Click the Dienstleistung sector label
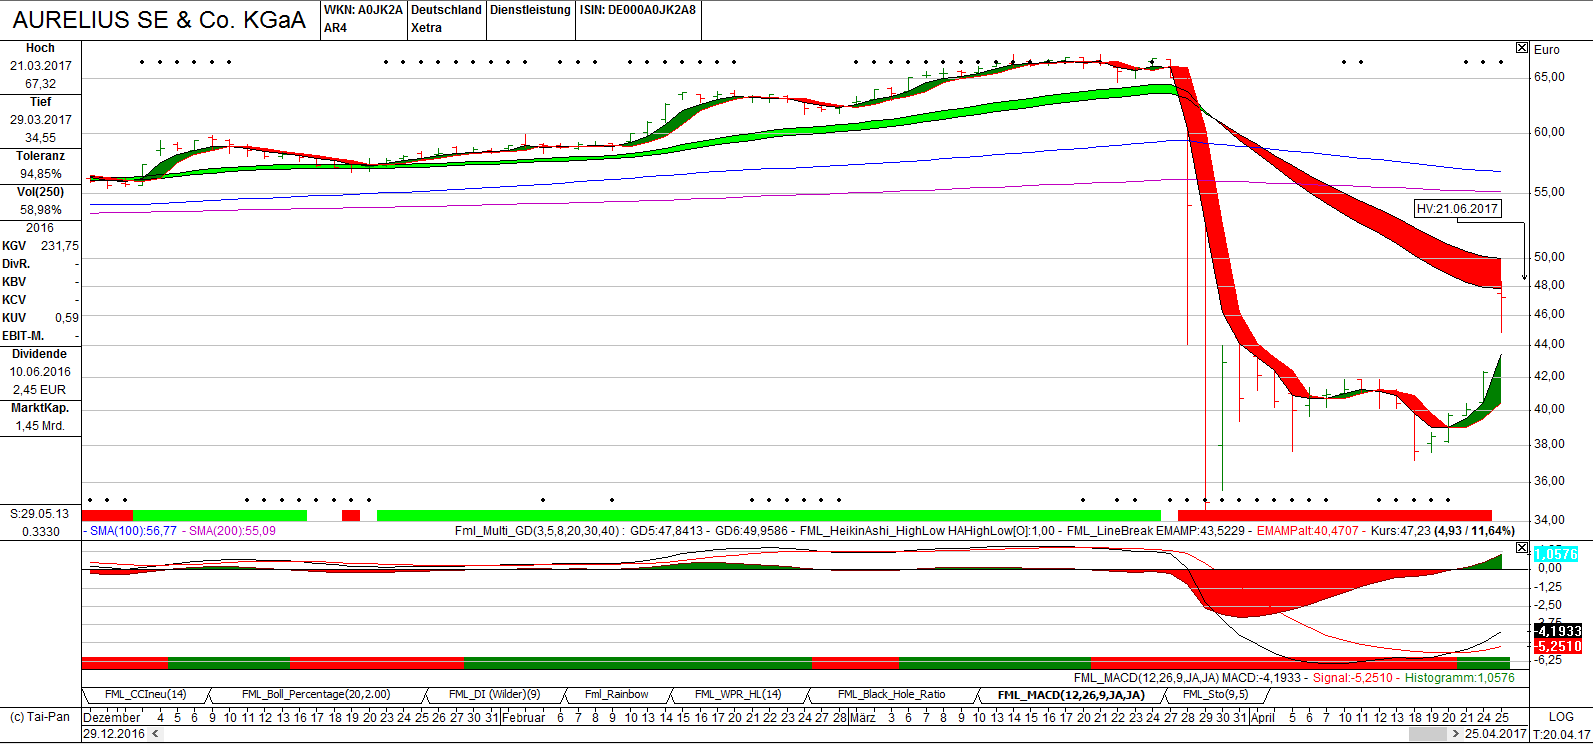This screenshot has width=1593, height=744. pyautogui.click(x=530, y=10)
